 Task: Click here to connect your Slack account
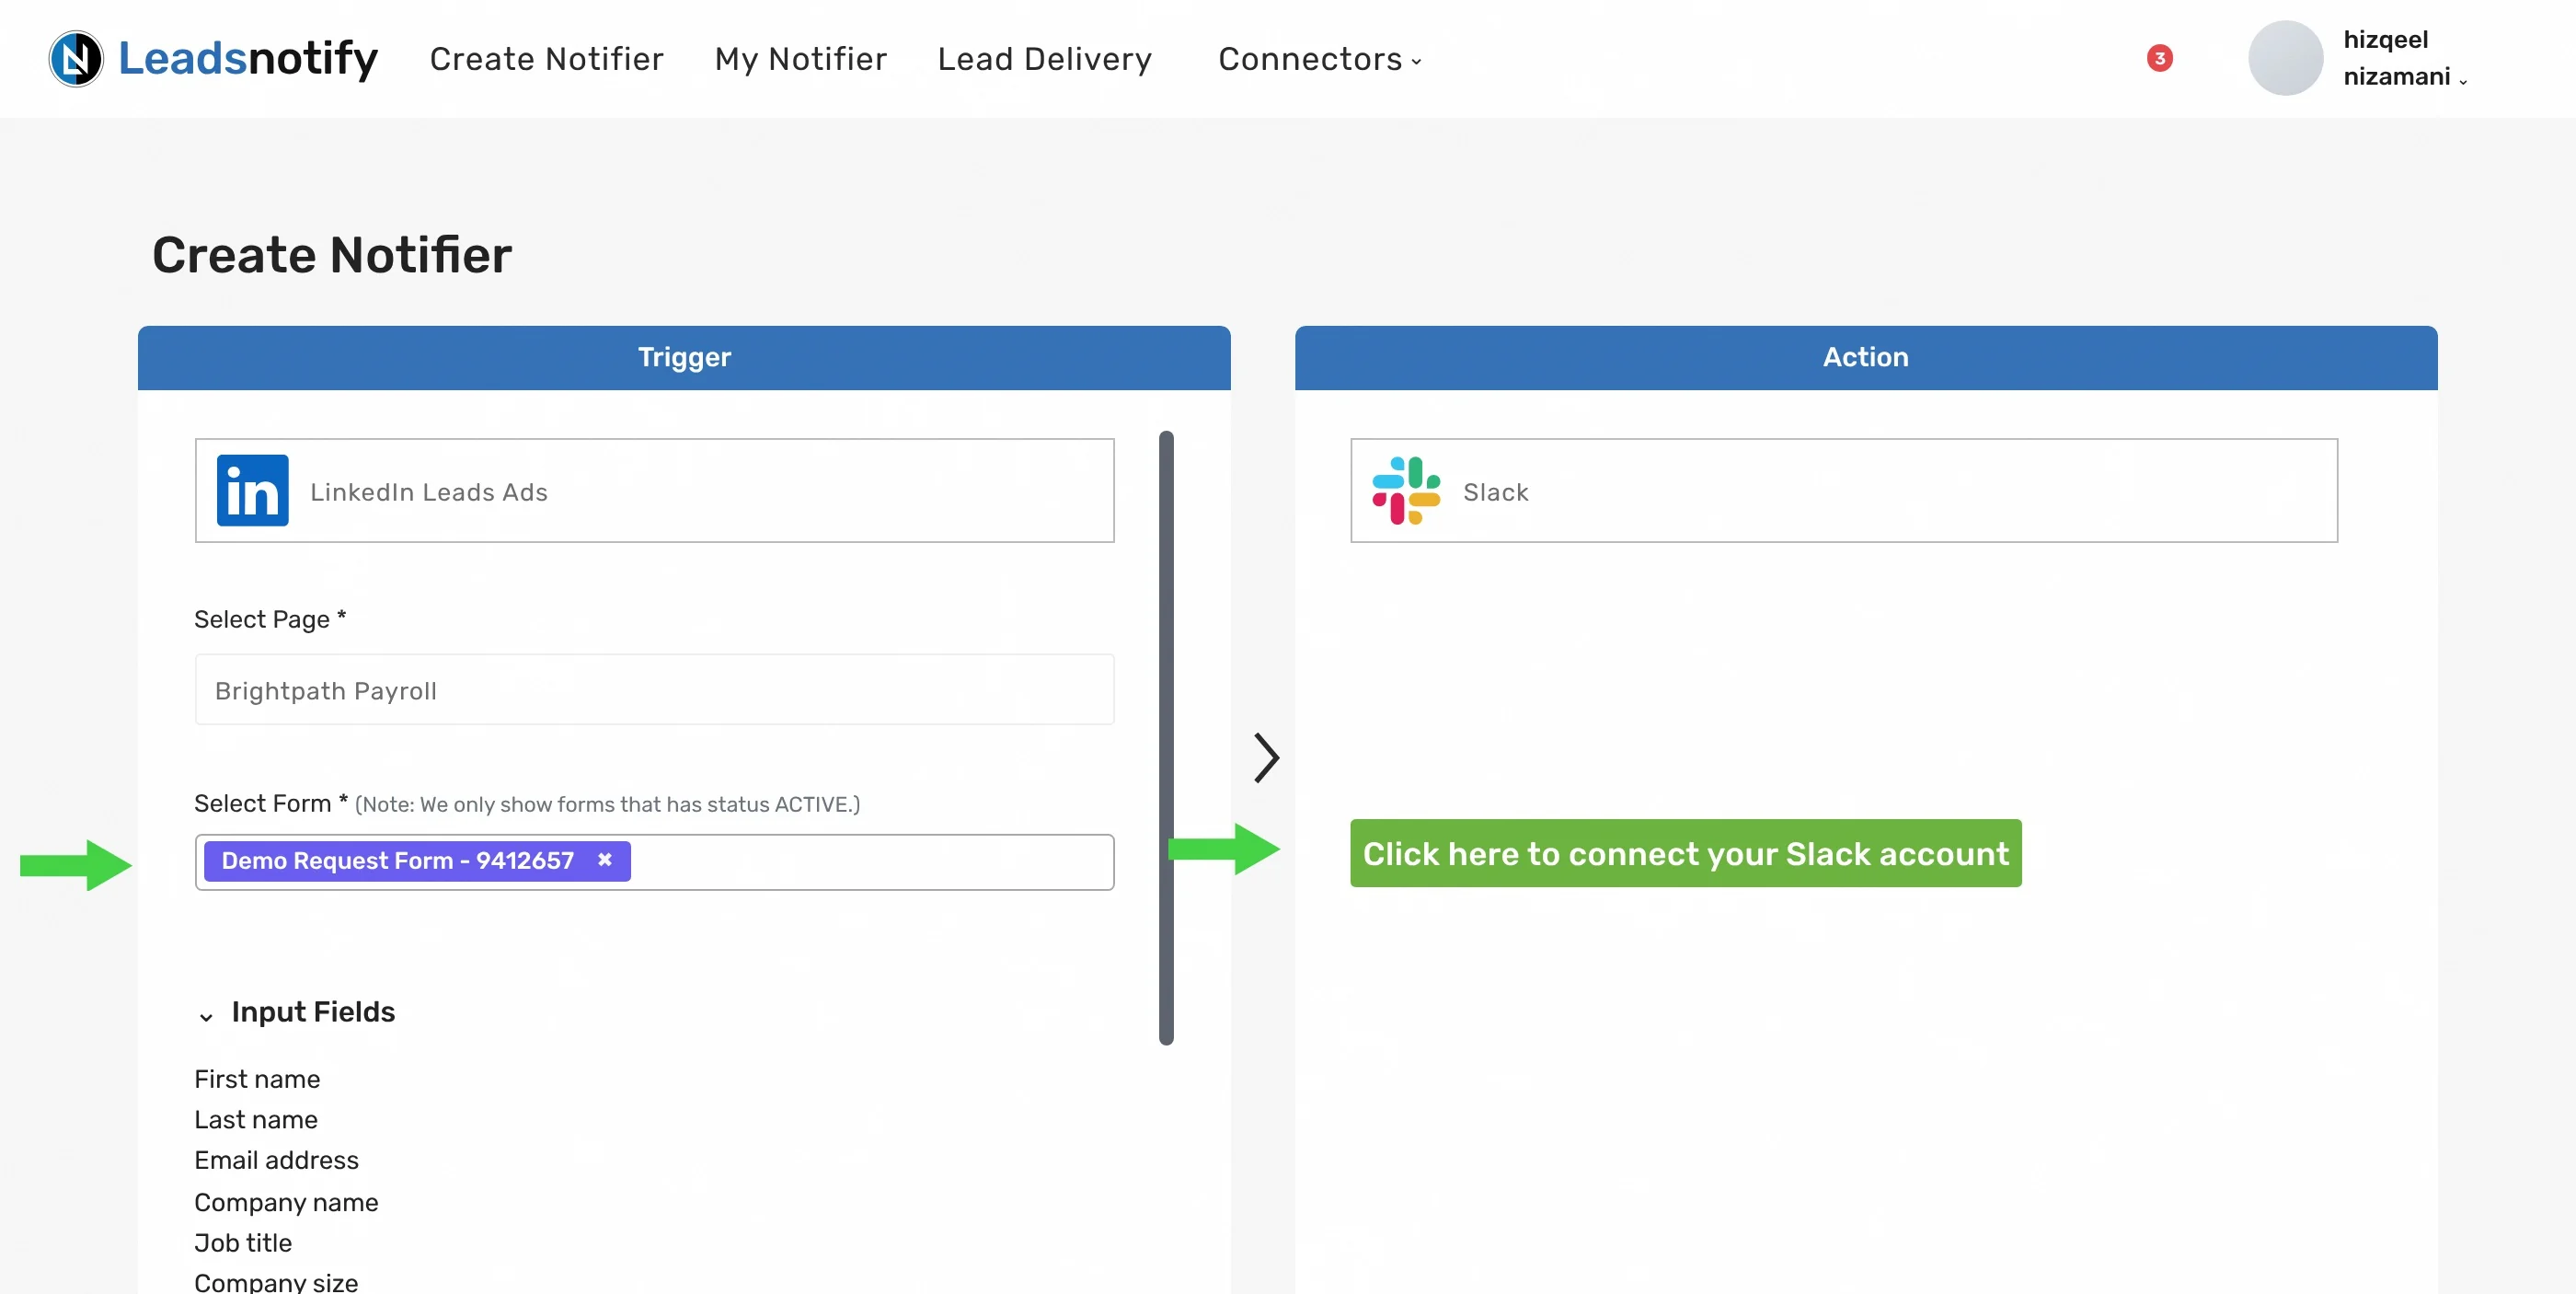[1685, 853]
